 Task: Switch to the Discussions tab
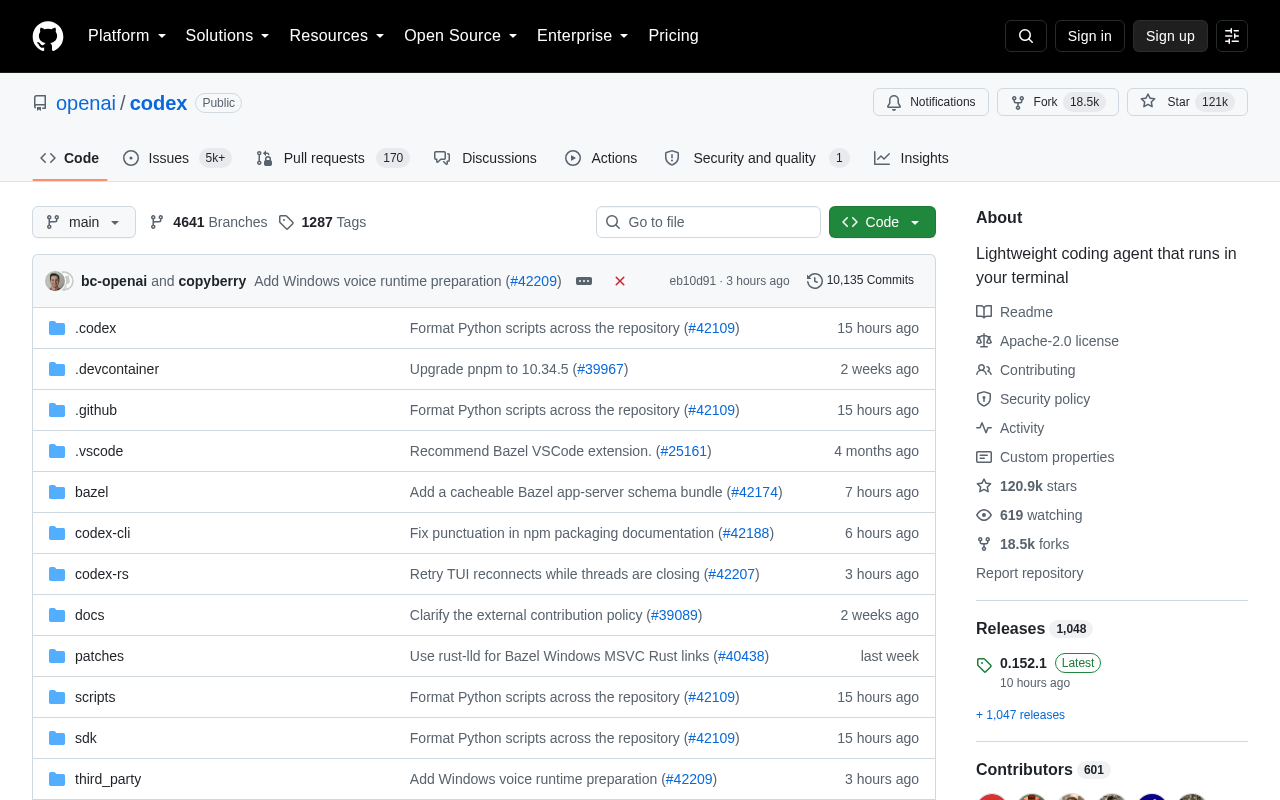point(485,158)
